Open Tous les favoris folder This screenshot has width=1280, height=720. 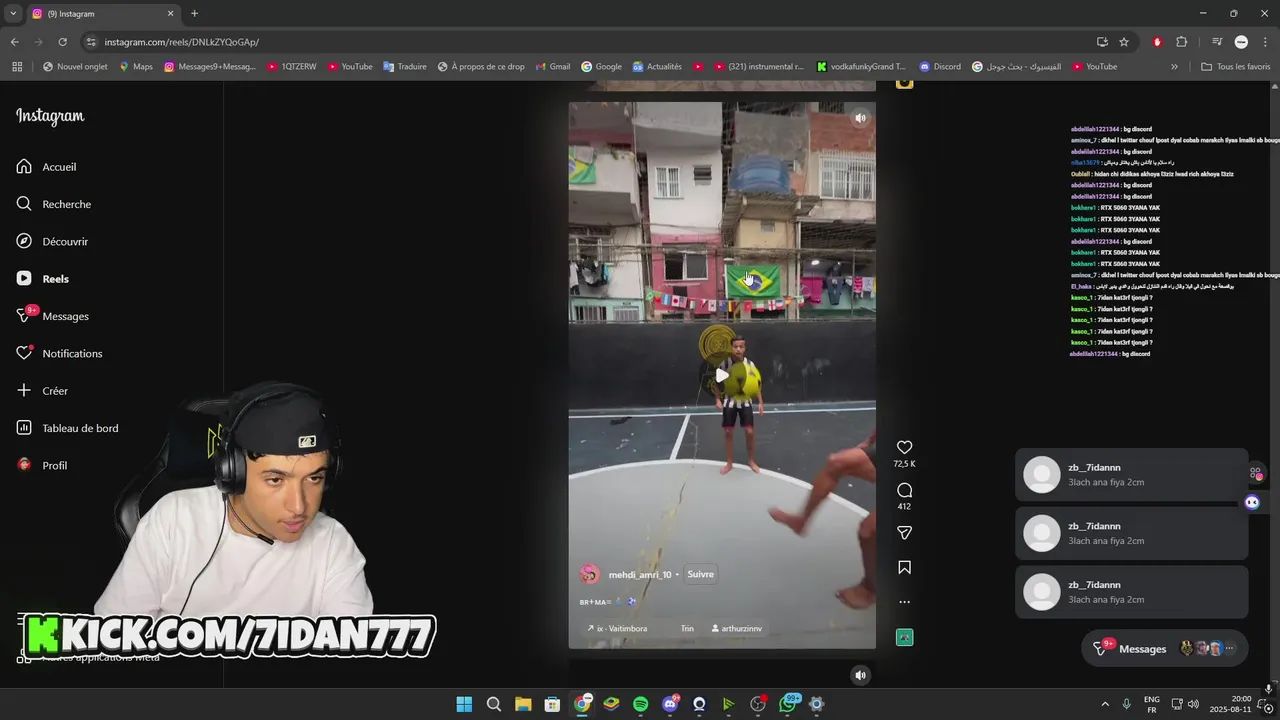coord(1235,67)
